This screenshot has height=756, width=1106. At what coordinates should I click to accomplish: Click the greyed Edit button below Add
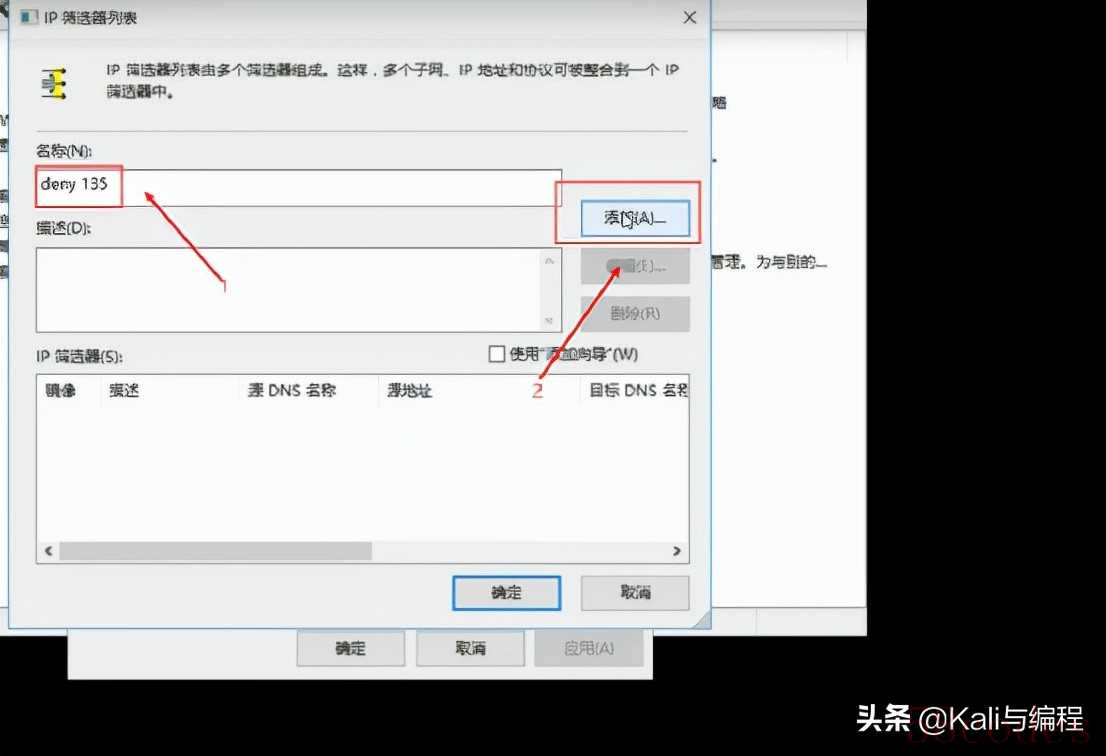[x=635, y=266]
